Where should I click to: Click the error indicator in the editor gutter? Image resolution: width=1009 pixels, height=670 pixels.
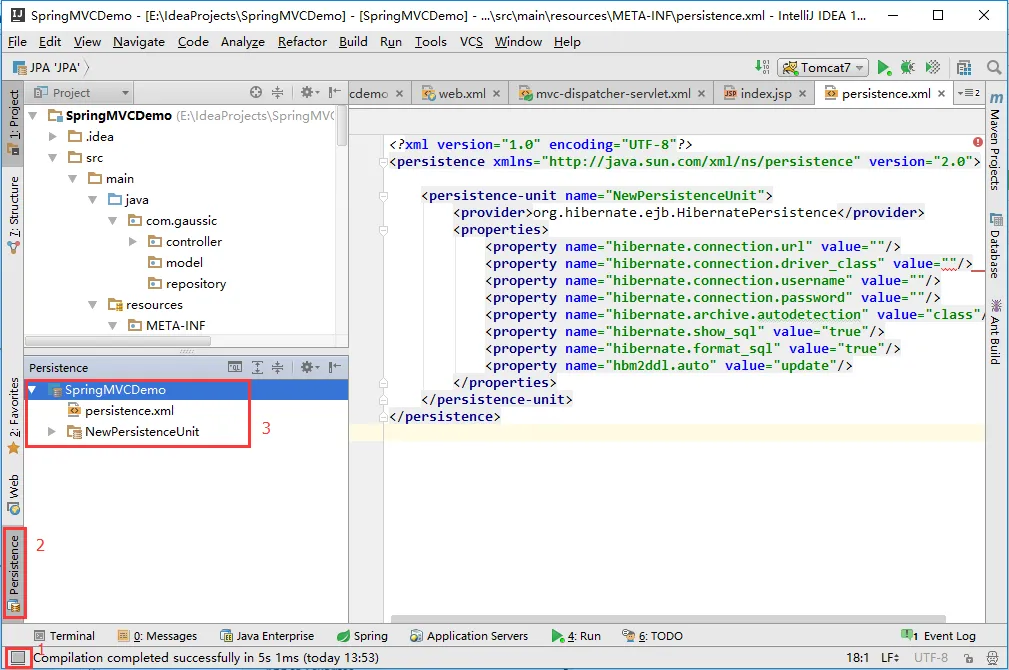pos(977,142)
